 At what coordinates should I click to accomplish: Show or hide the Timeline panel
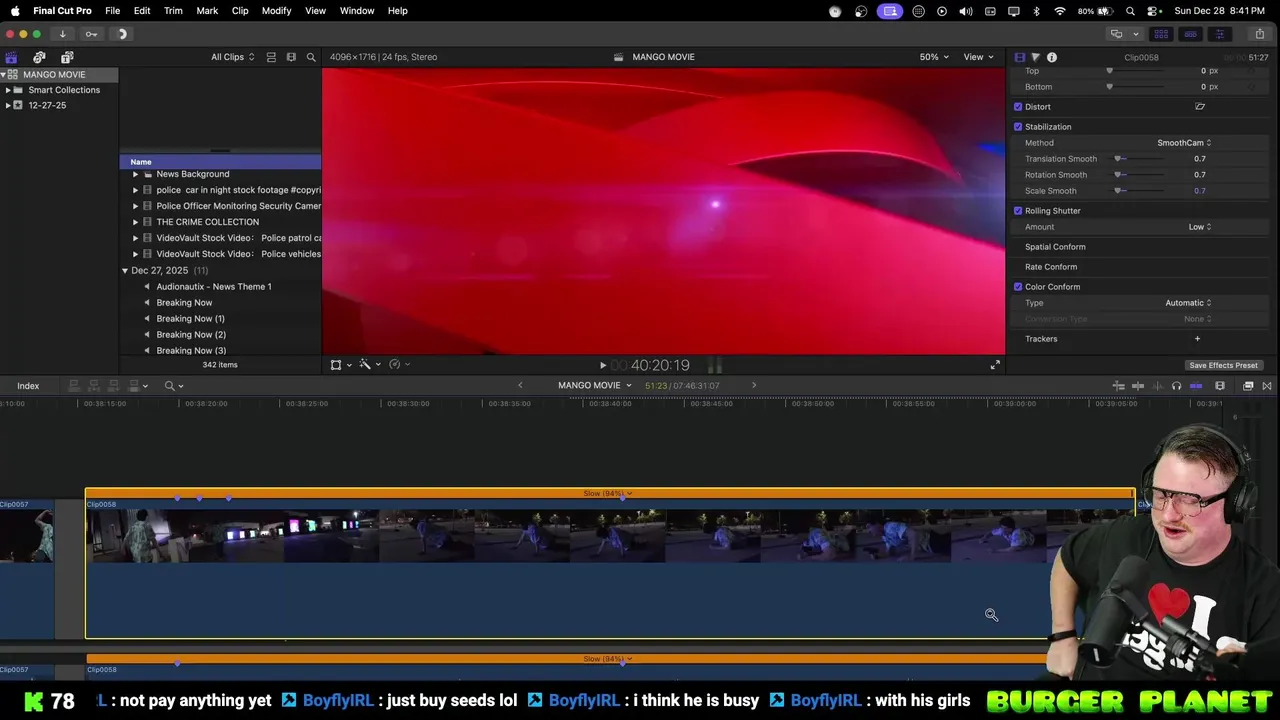pos(1190,34)
